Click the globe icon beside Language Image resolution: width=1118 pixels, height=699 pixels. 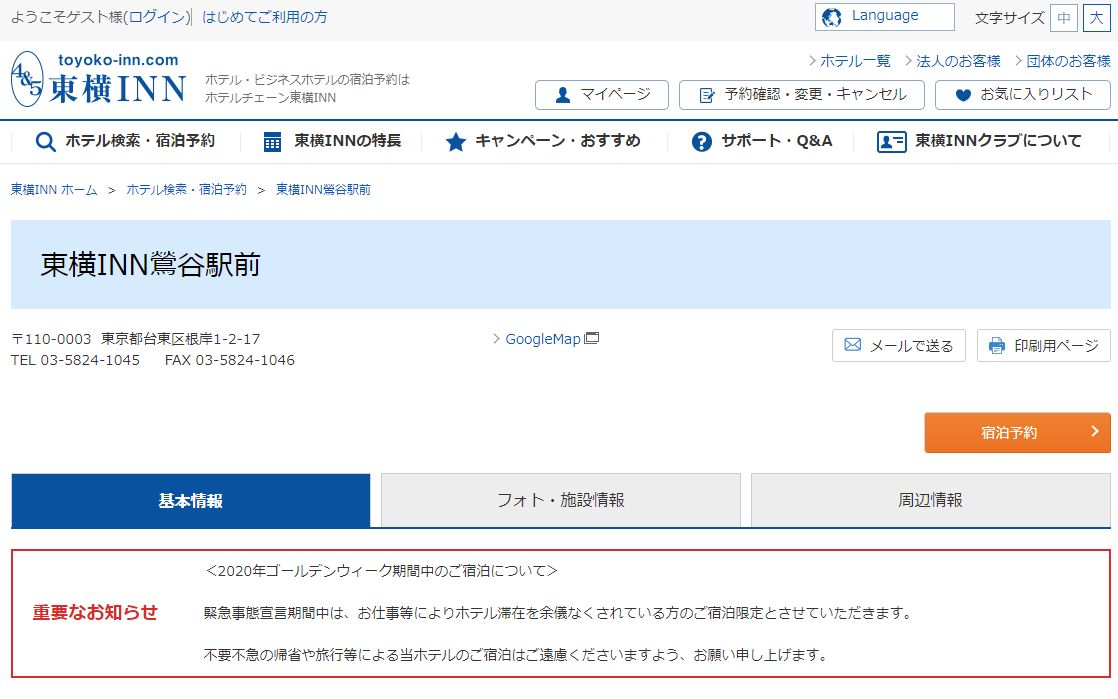[x=831, y=17]
